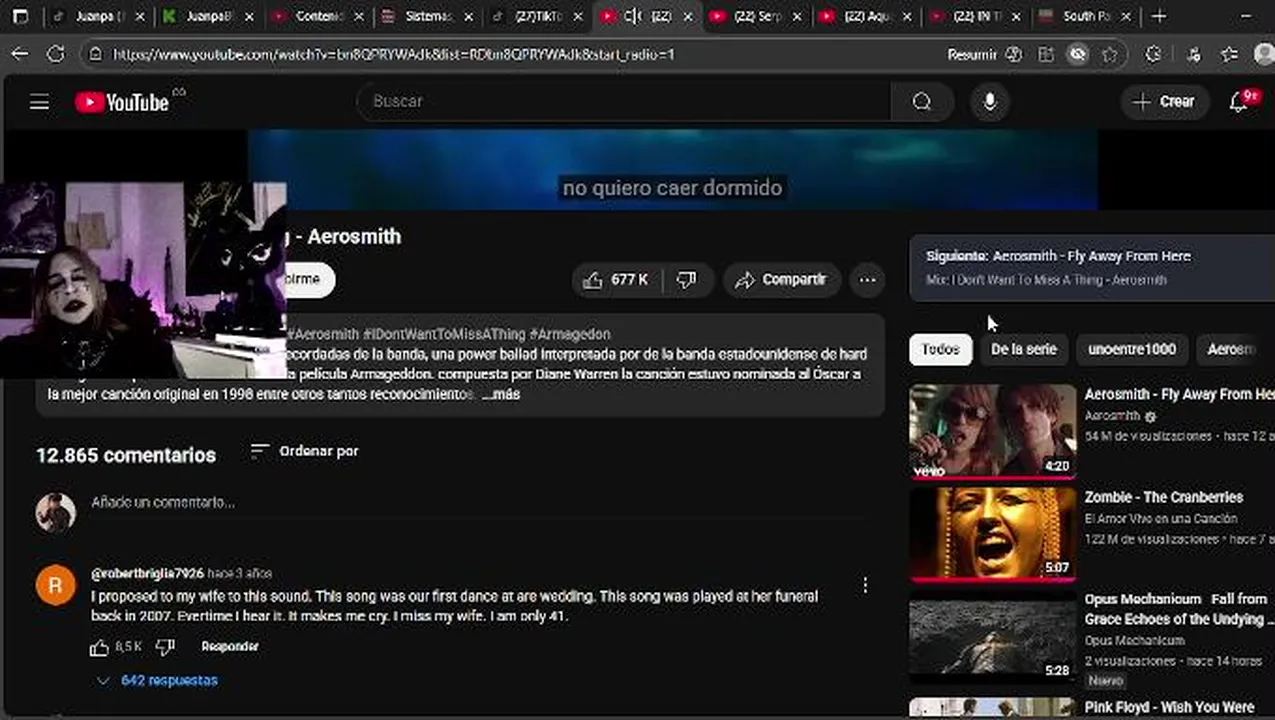This screenshot has width=1275, height=720.
Task: Close the Sistemas tab
Action: point(468,17)
